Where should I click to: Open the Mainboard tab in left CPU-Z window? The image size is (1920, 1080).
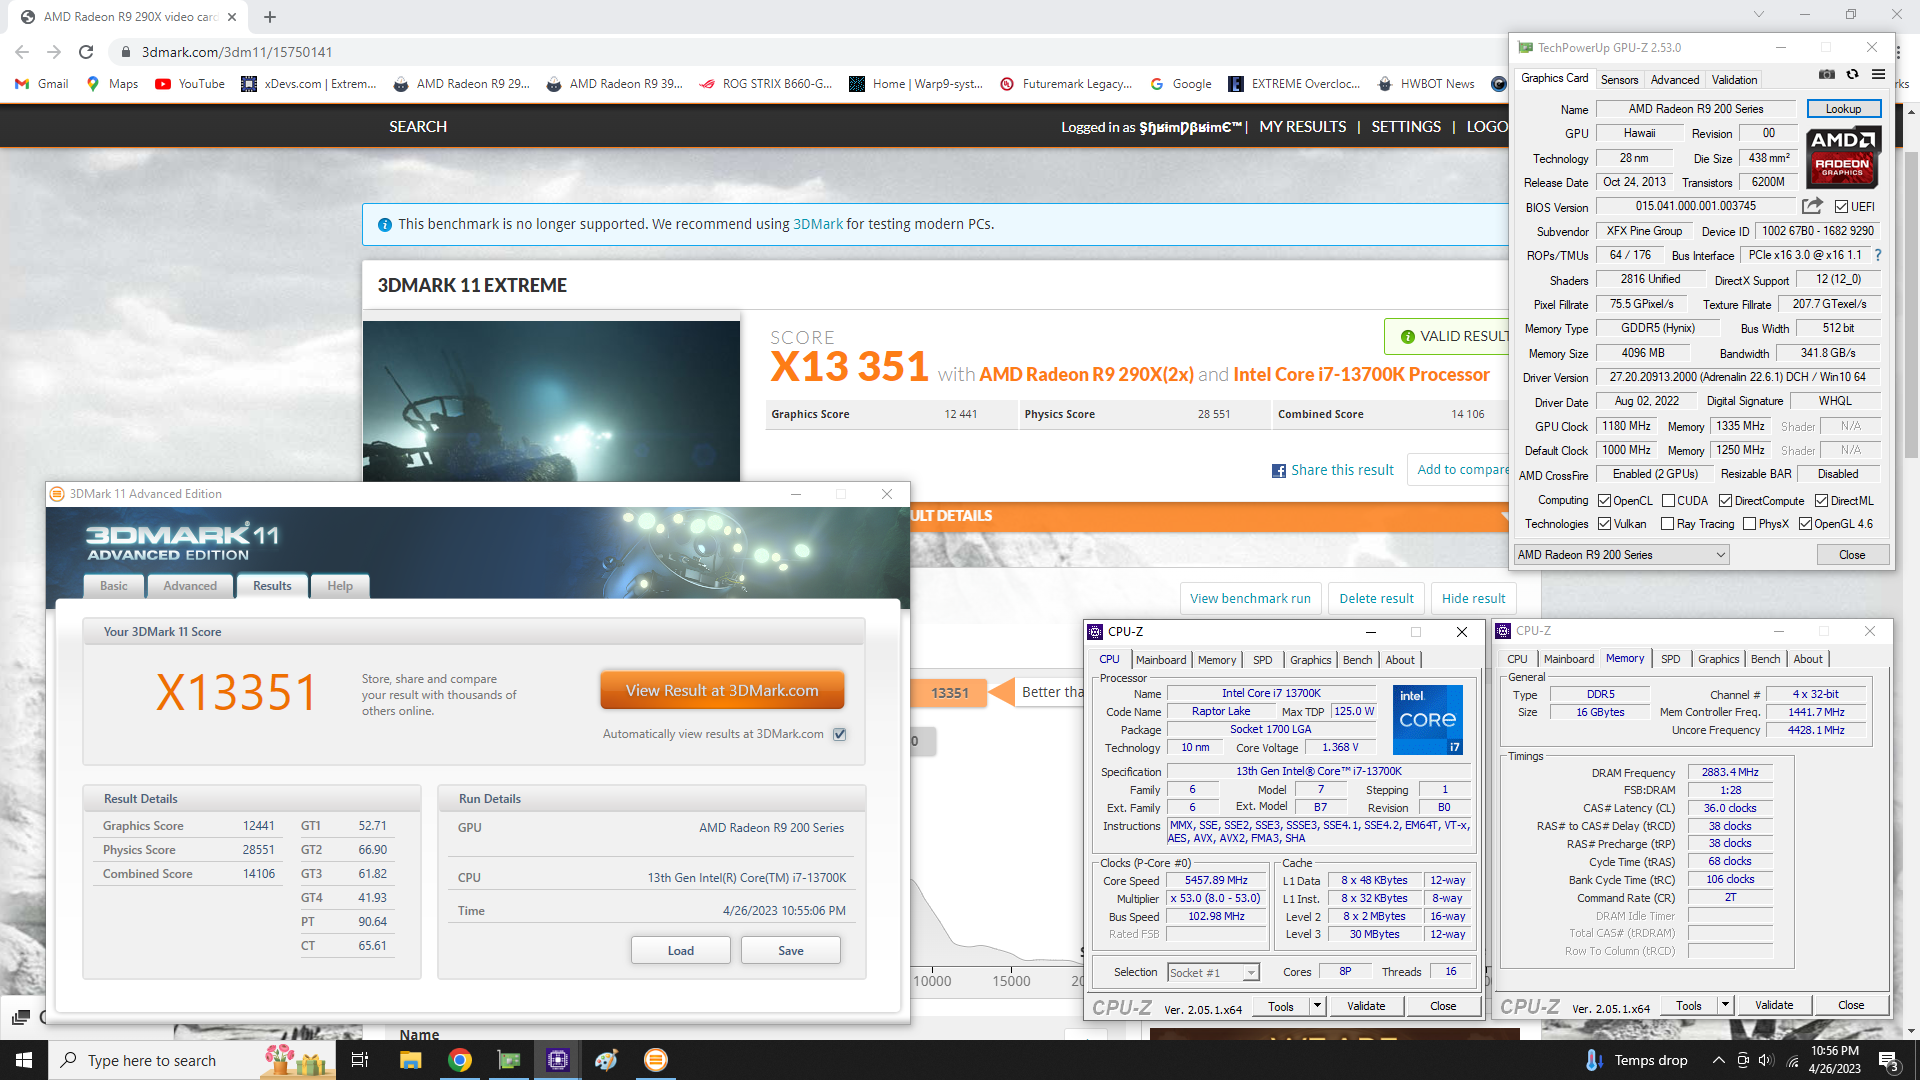tap(1161, 660)
